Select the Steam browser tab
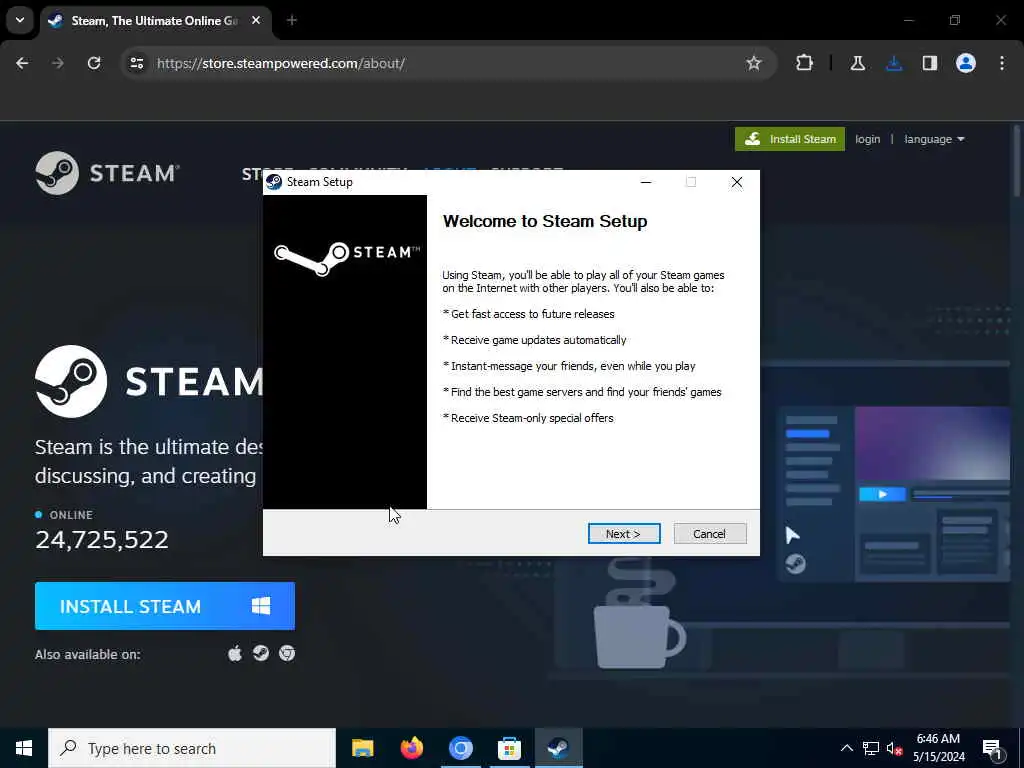Viewport: 1024px width, 768px height. tap(157, 21)
